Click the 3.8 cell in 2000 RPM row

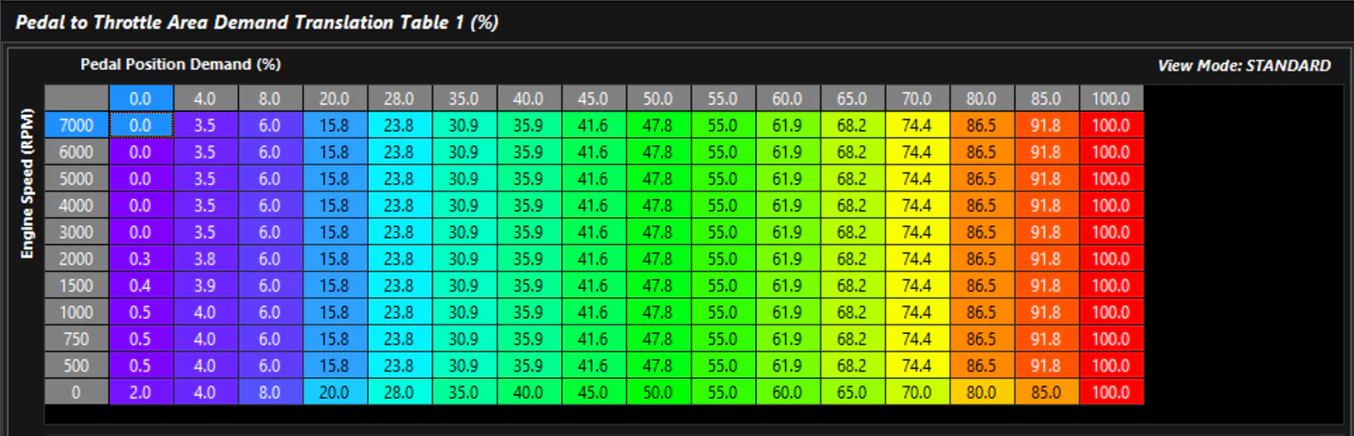(206, 258)
